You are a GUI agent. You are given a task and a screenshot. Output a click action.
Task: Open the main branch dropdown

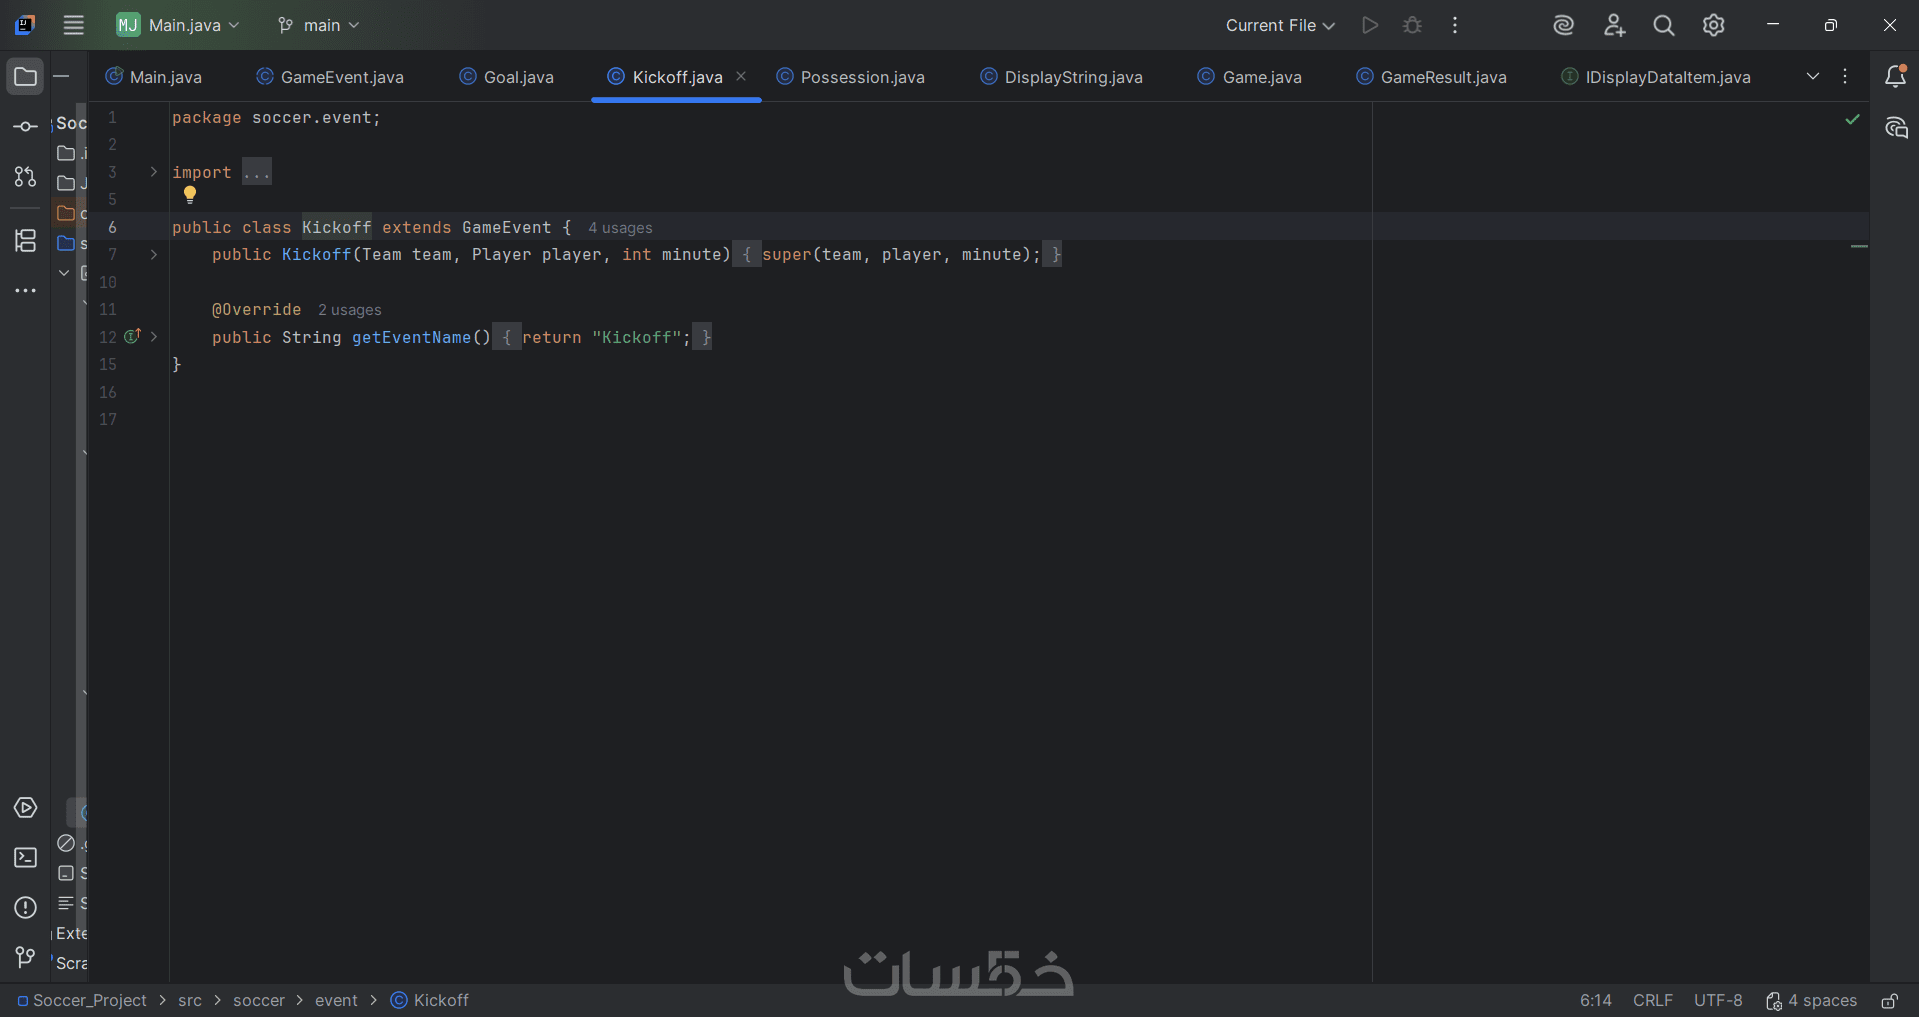[x=319, y=25]
